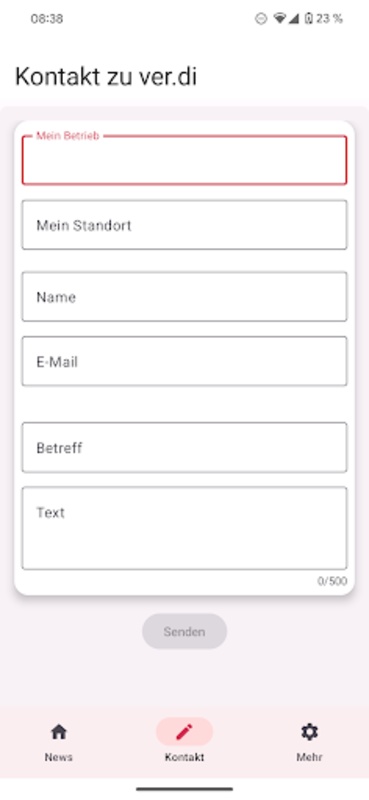Switch to the News tab label
This screenshot has height=800, width=369.
tap(59, 757)
